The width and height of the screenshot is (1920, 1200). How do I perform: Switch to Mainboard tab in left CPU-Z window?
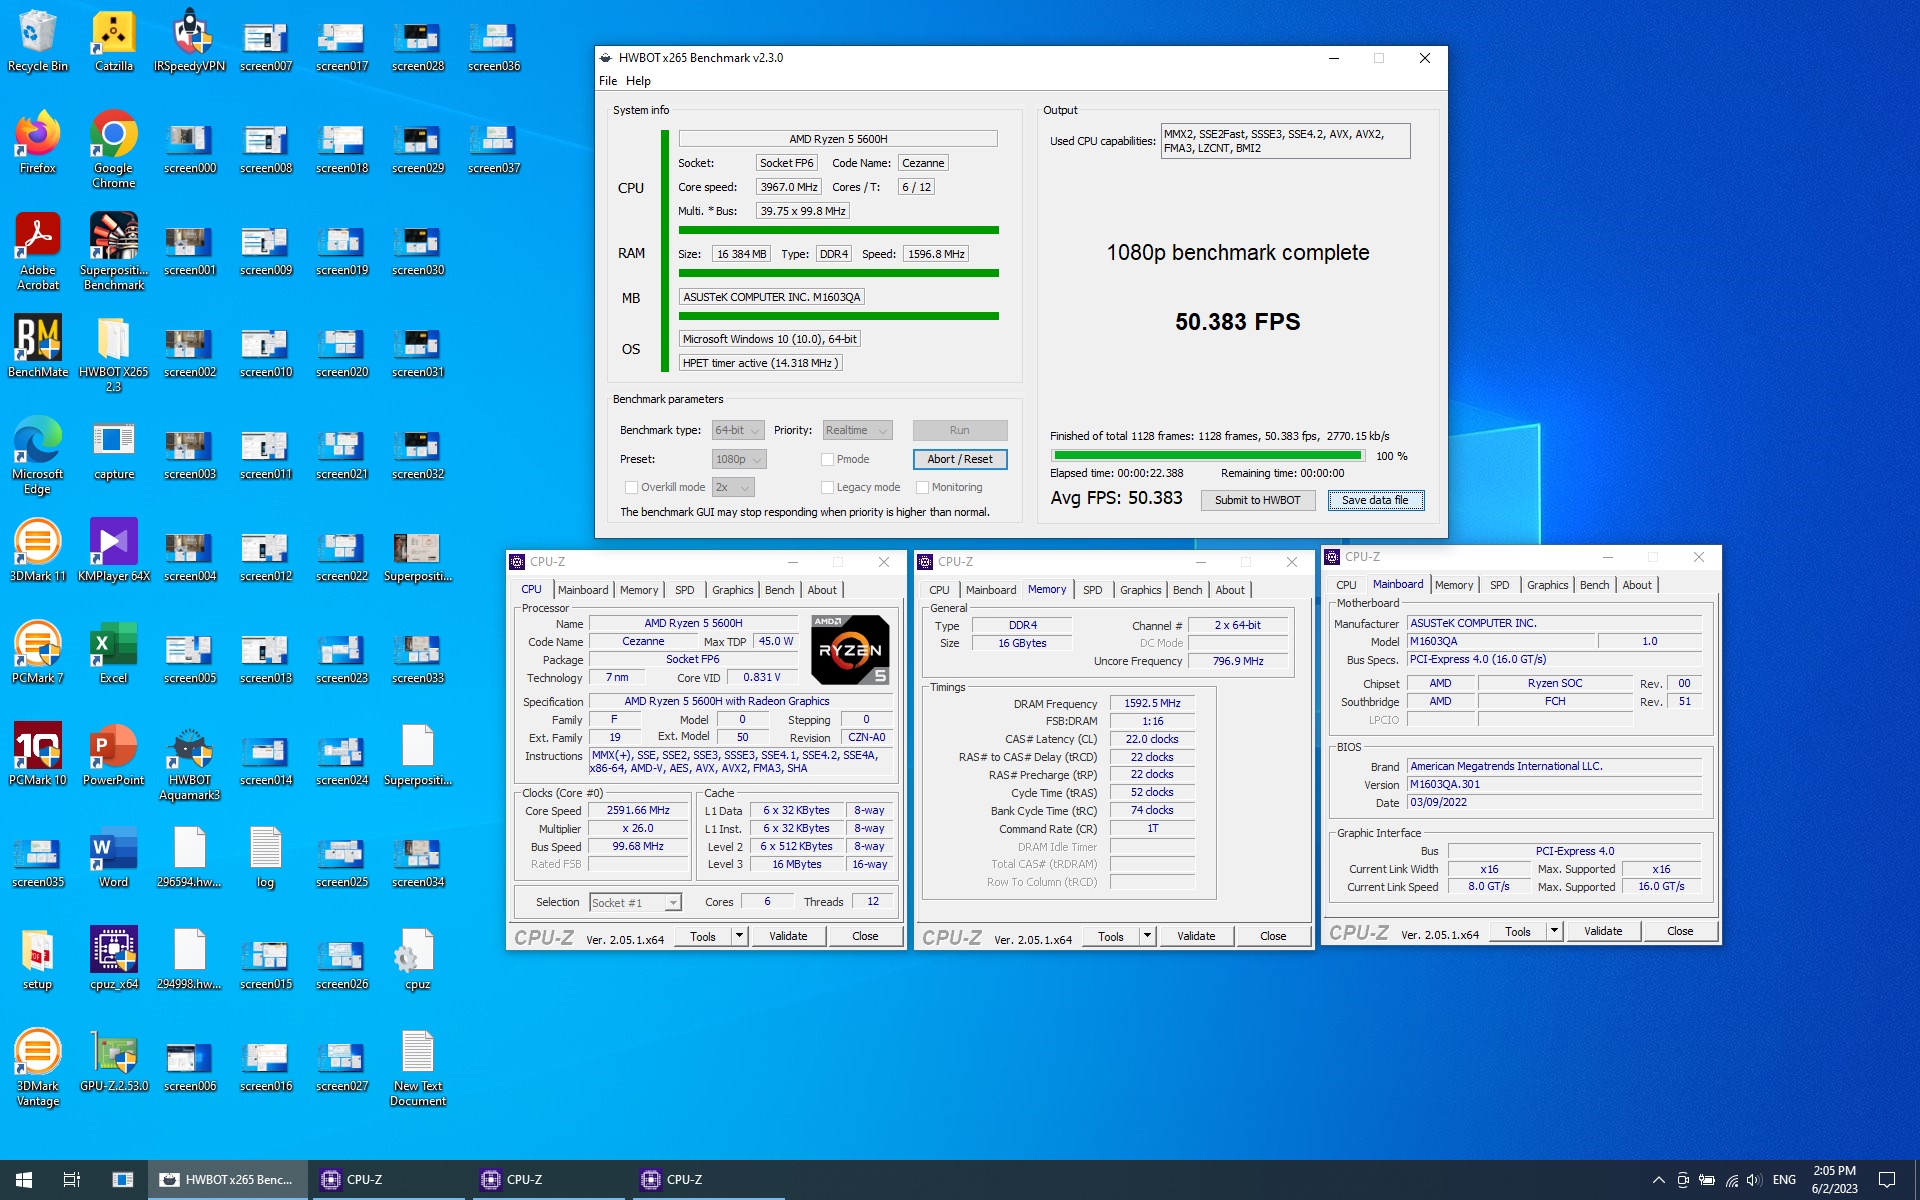583,590
